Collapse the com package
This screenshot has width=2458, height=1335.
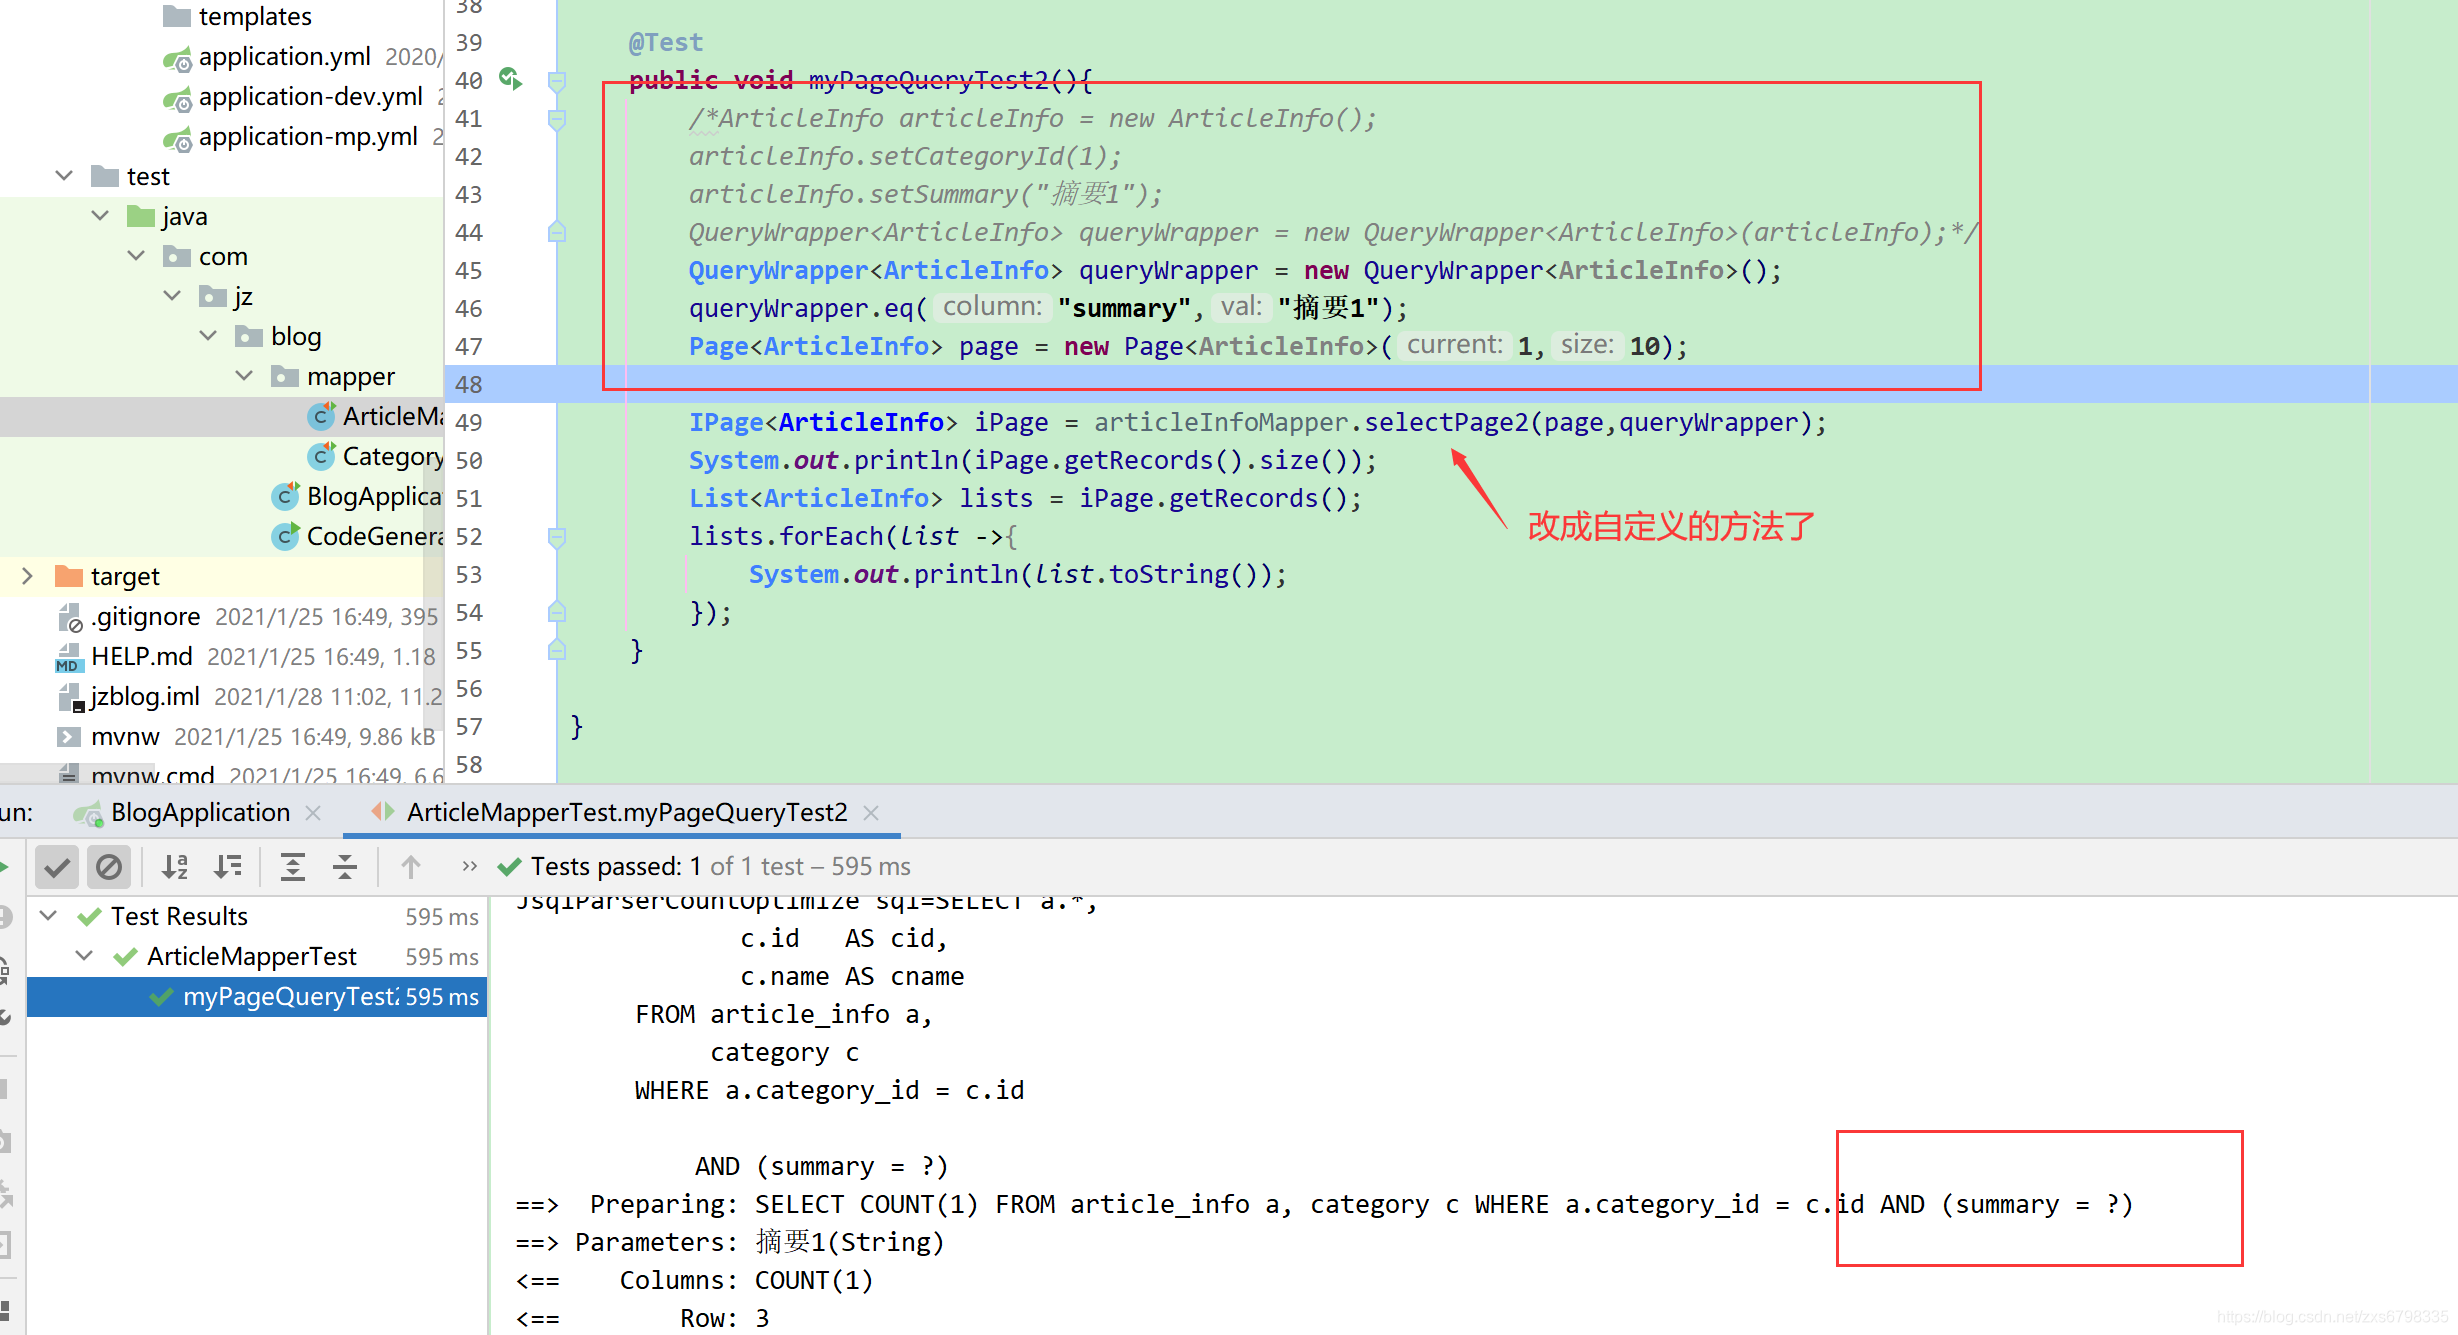pyautogui.click(x=137, y=256)
